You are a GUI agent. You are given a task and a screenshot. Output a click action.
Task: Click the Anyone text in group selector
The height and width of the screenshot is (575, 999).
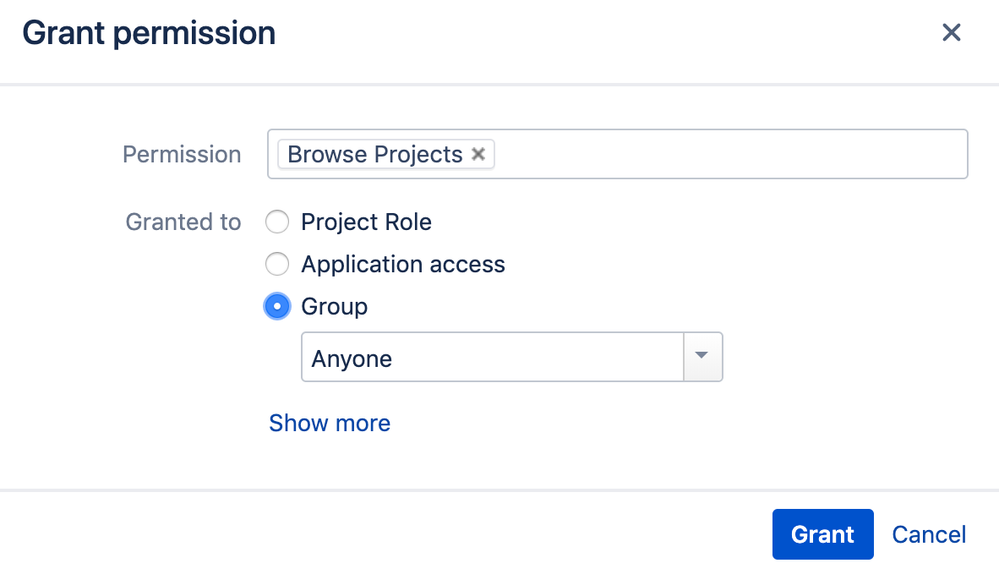(x=352, y=359)
